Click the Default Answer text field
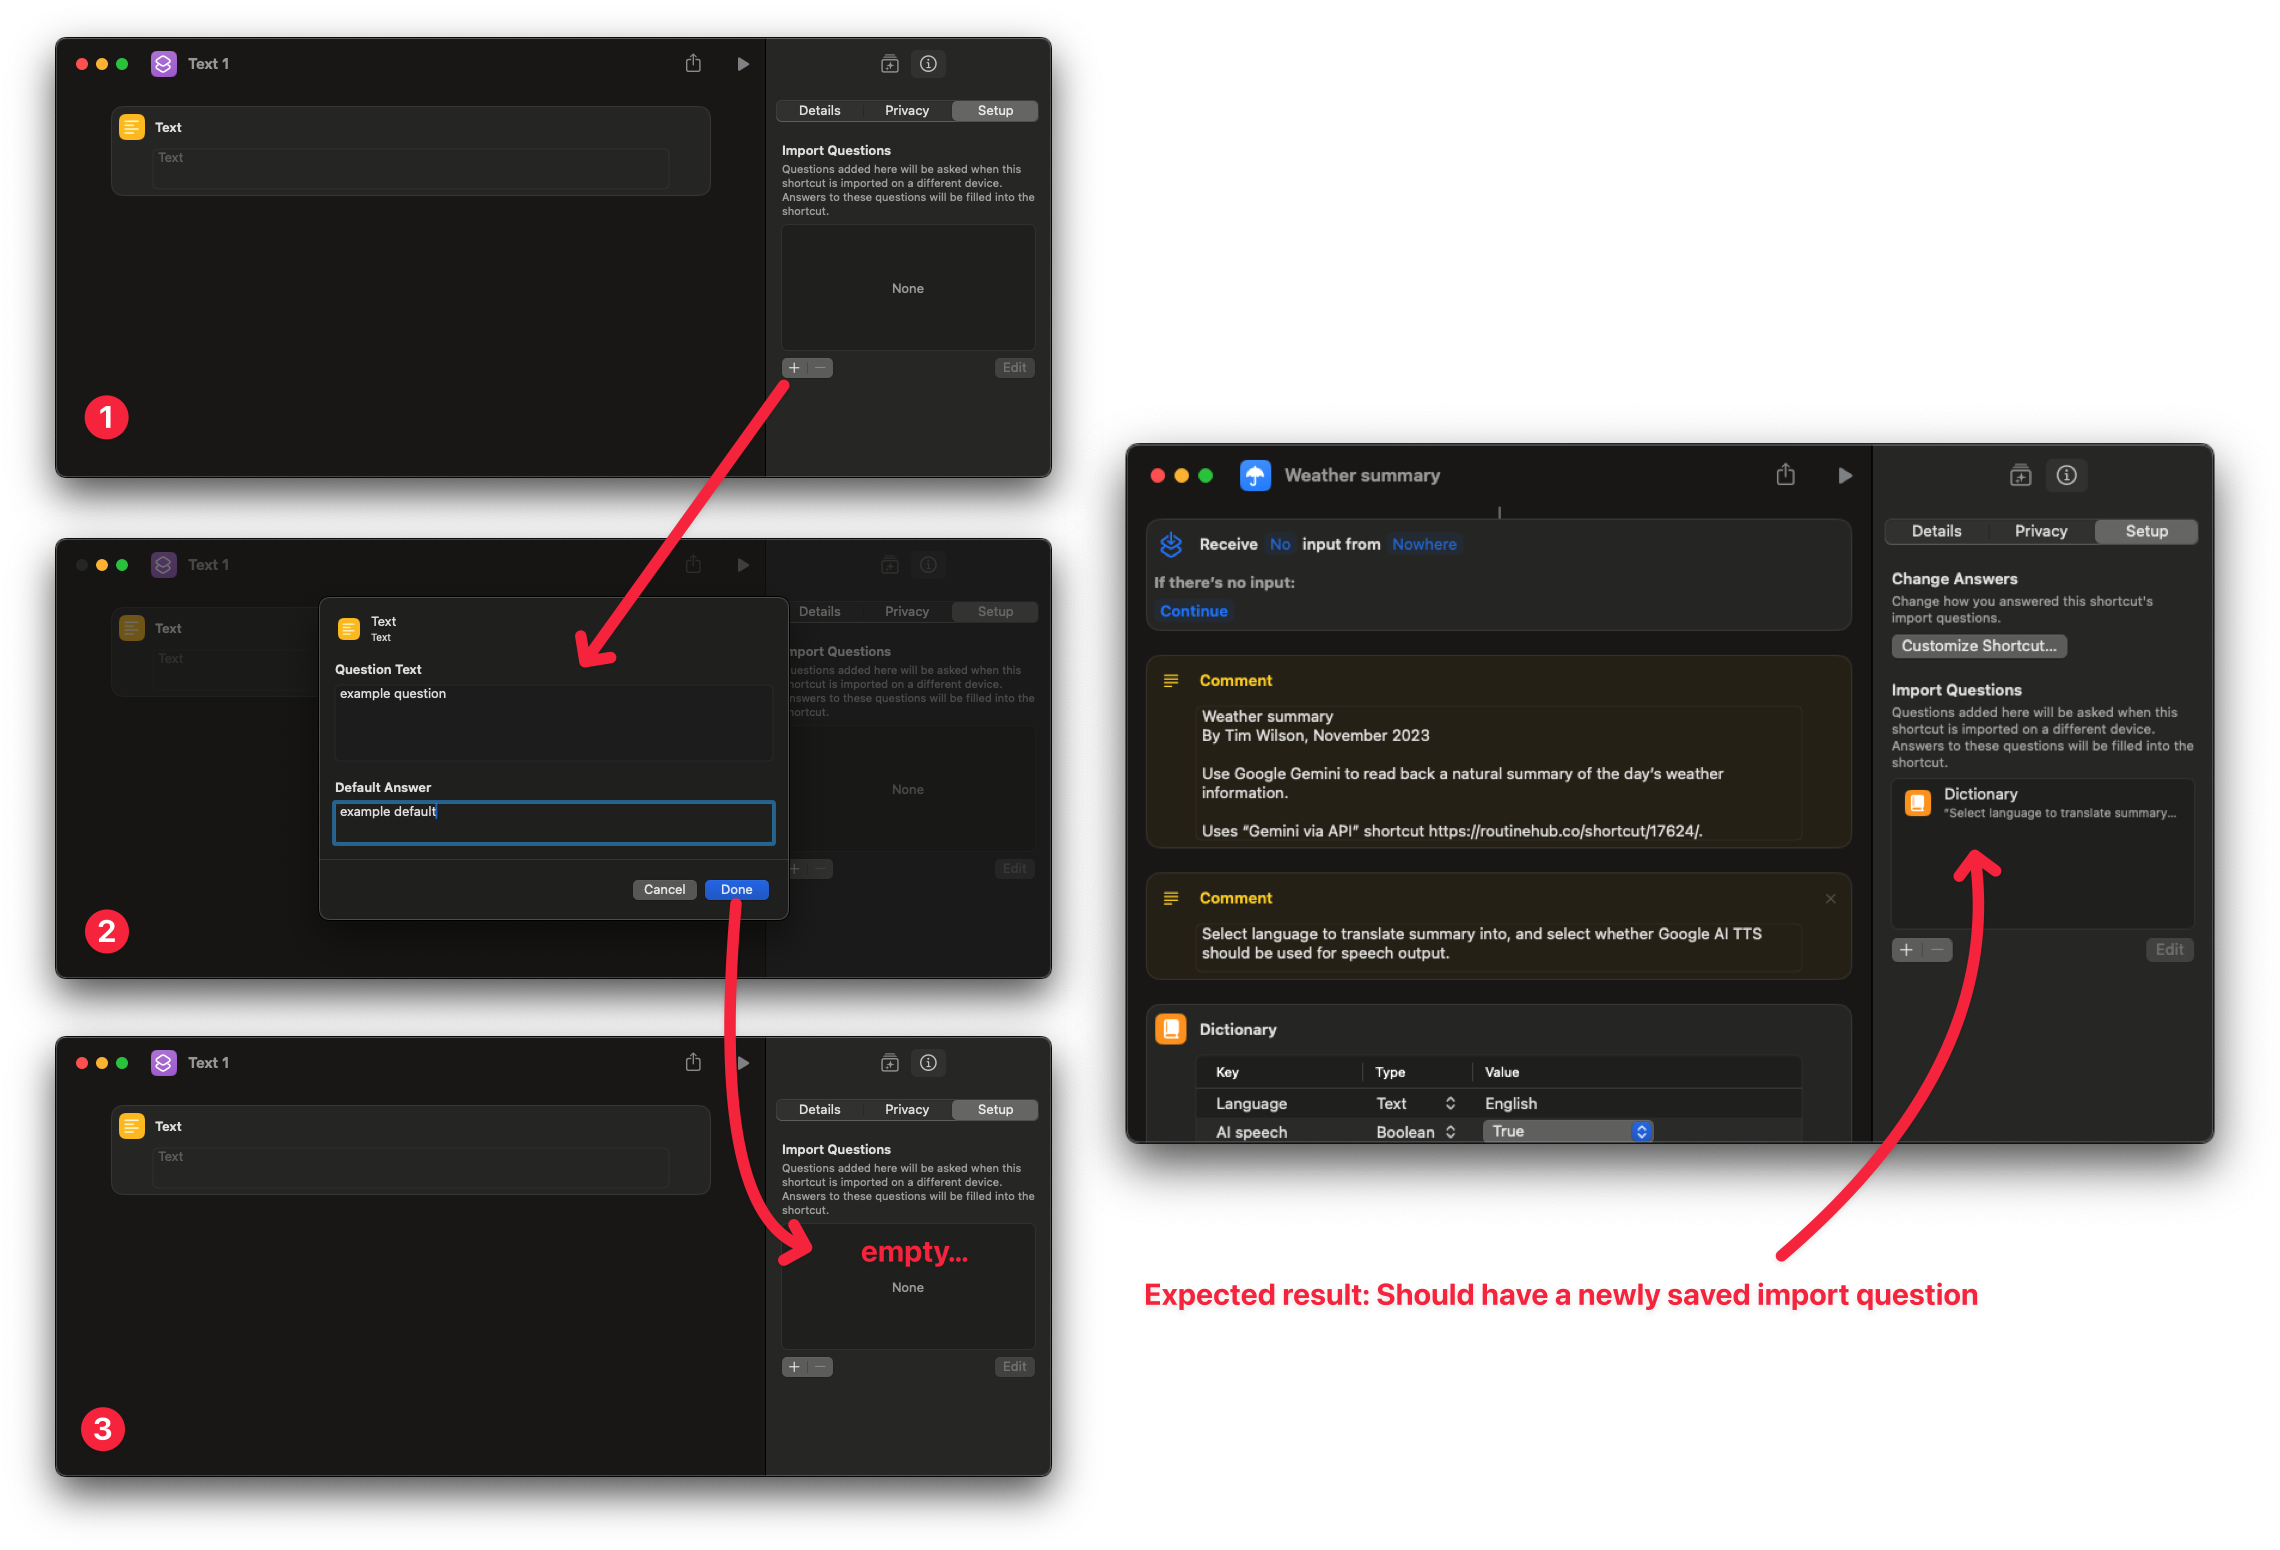Viewport: 2280px width, 1550px height. (x=553, y=822)
